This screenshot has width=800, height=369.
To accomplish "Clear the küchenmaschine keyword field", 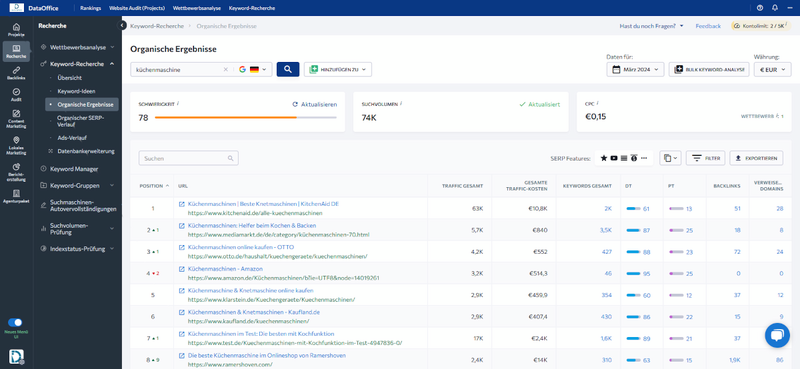I will [226, 69].
